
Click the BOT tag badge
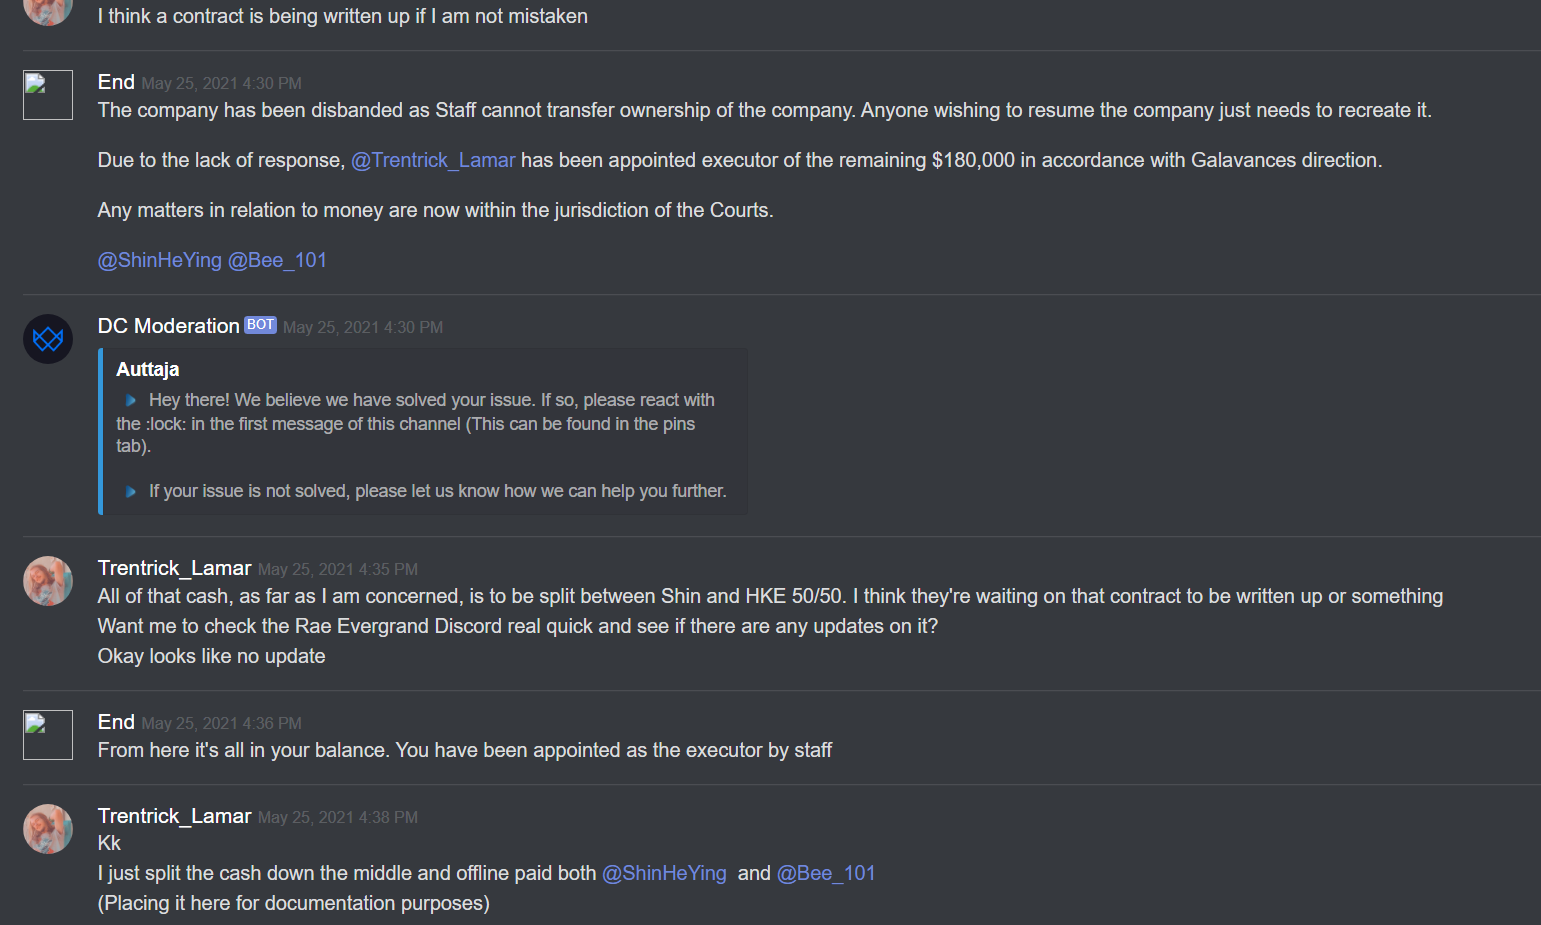tap(260, 325)
